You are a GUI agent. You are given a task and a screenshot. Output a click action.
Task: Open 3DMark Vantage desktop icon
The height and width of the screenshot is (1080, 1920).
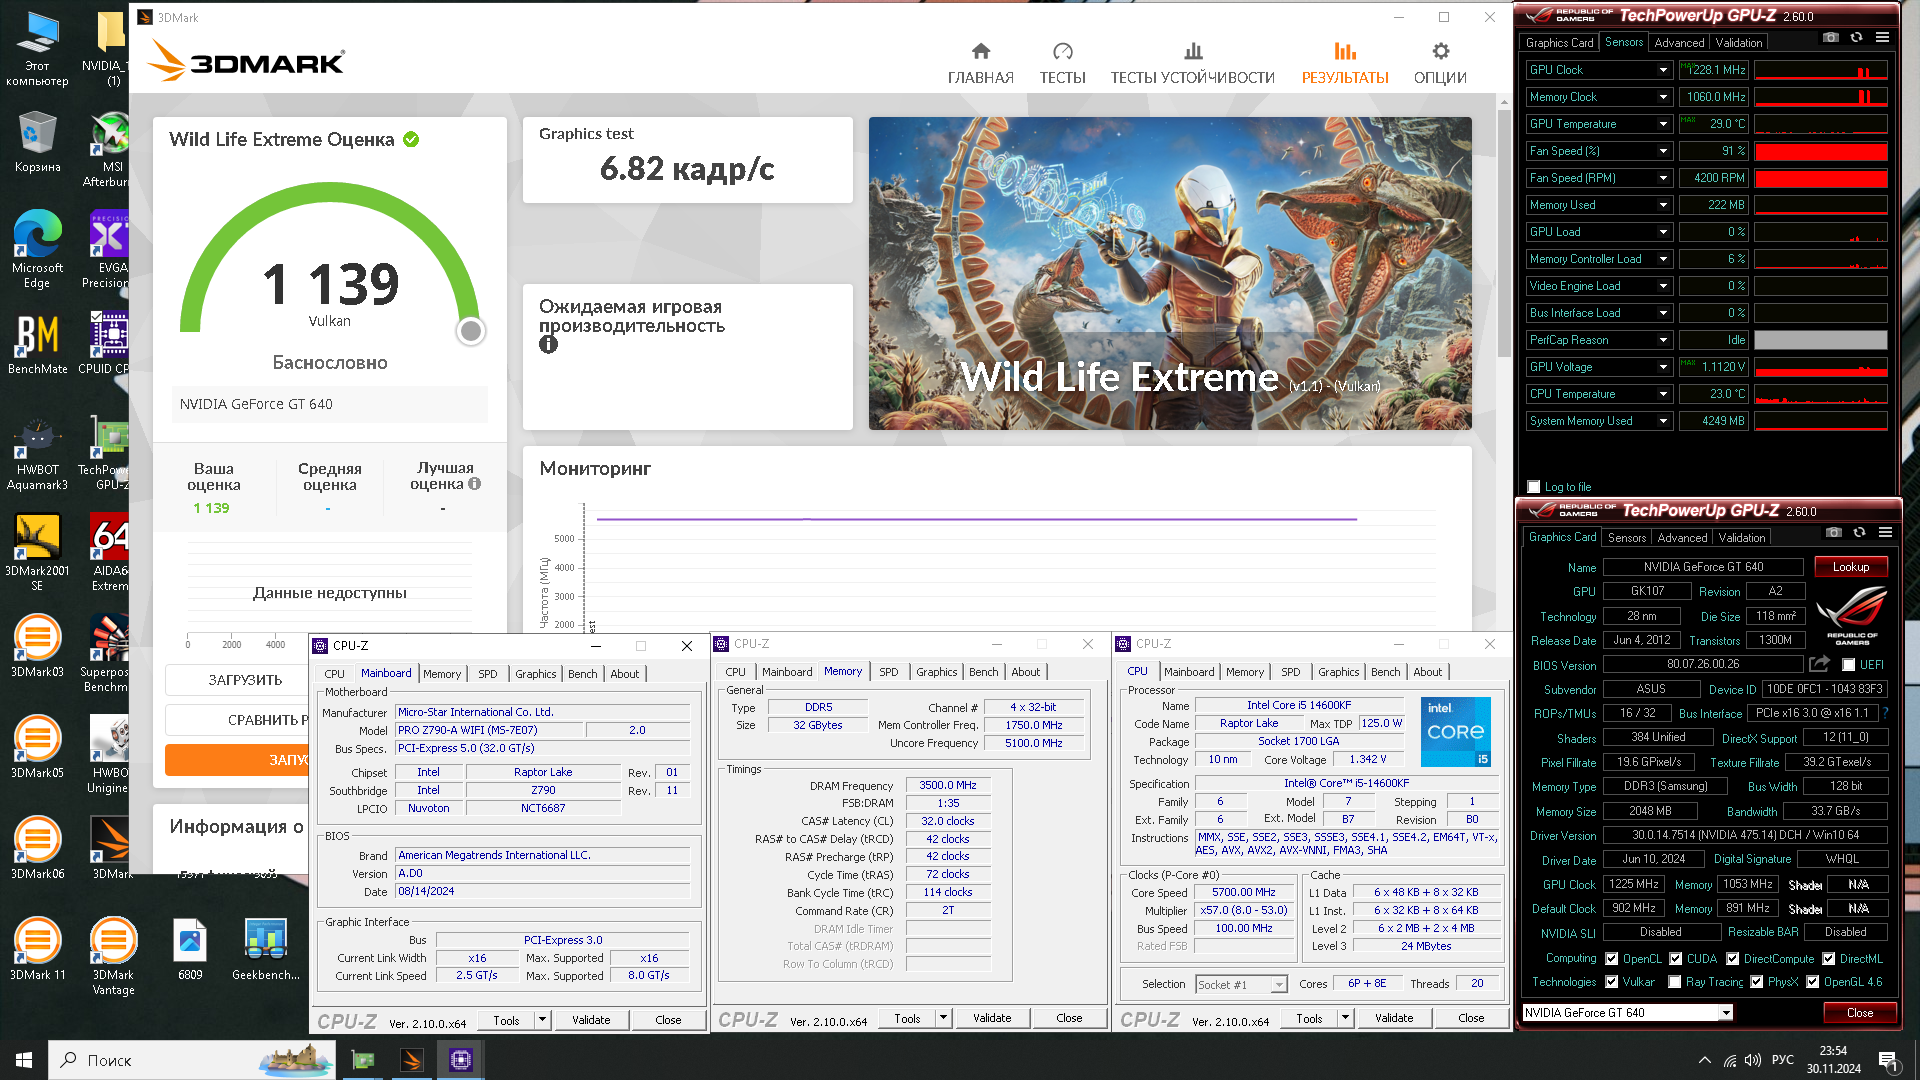(x=113, y=956)
